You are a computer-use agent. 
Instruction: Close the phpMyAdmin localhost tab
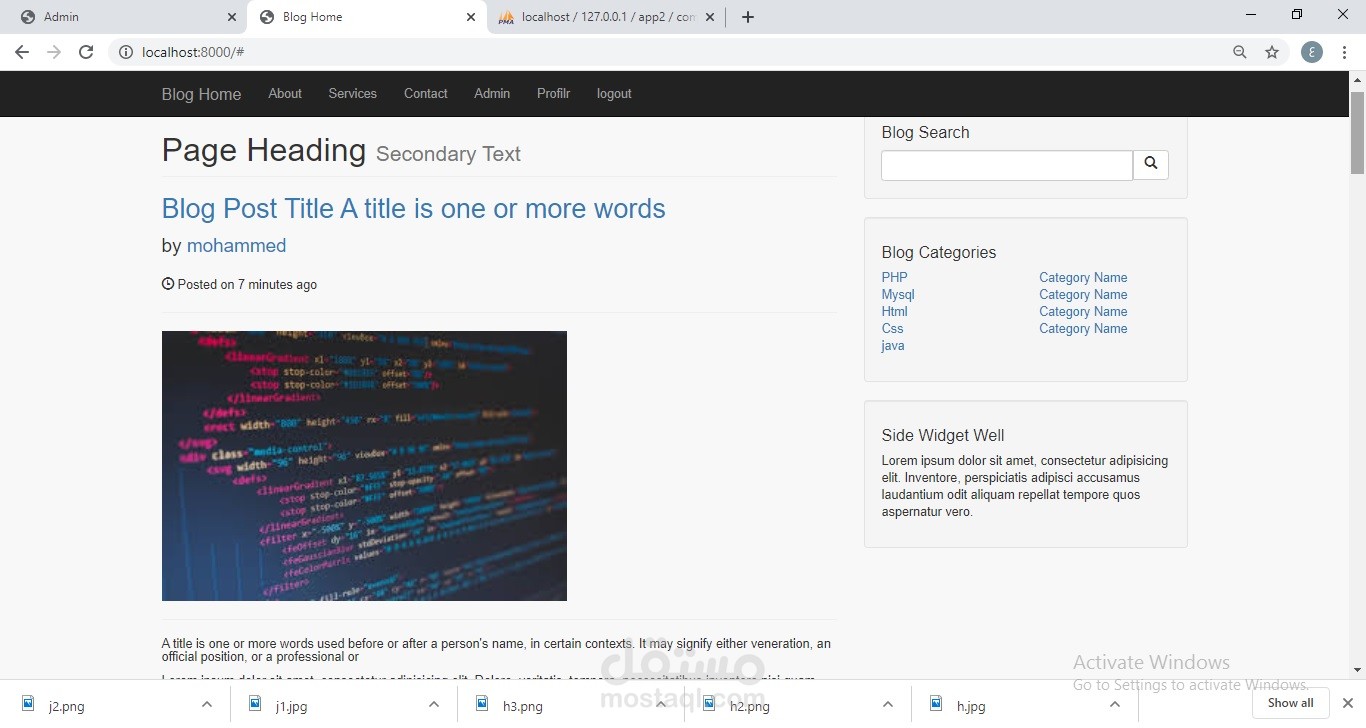click(710, 17)
